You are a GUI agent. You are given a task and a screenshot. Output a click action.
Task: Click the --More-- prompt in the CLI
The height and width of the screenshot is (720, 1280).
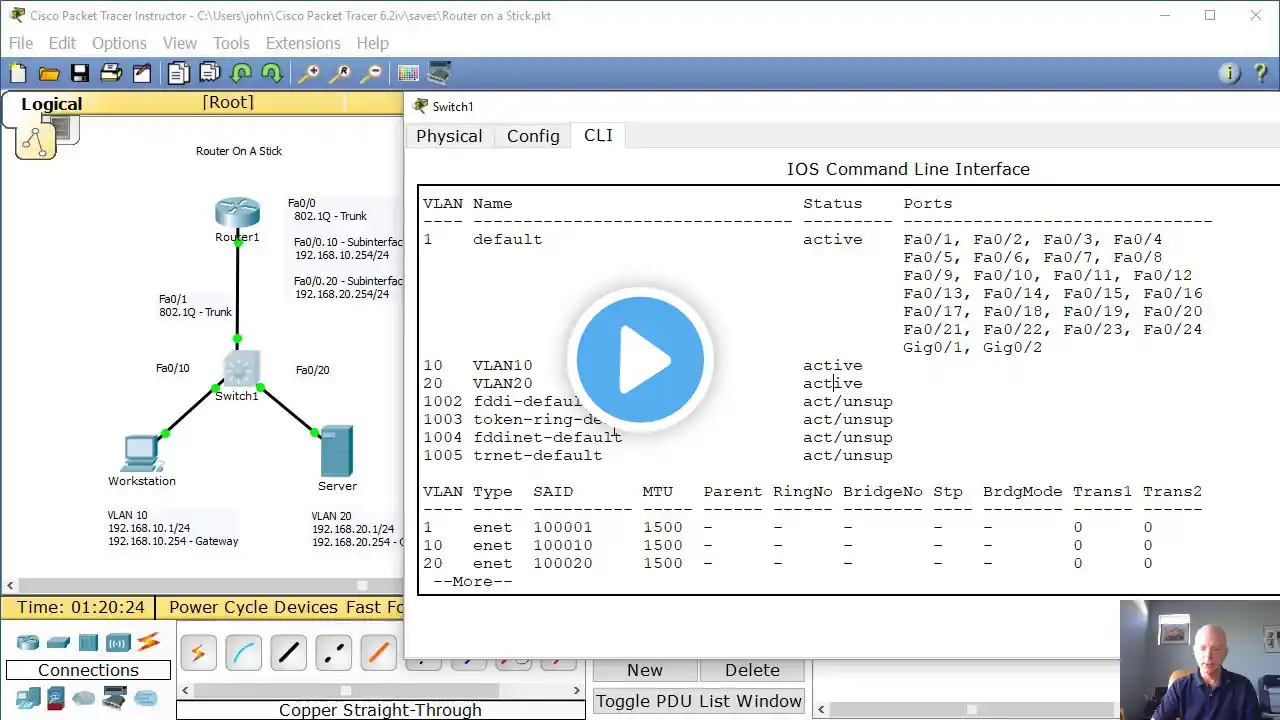[x=472, y=581]
